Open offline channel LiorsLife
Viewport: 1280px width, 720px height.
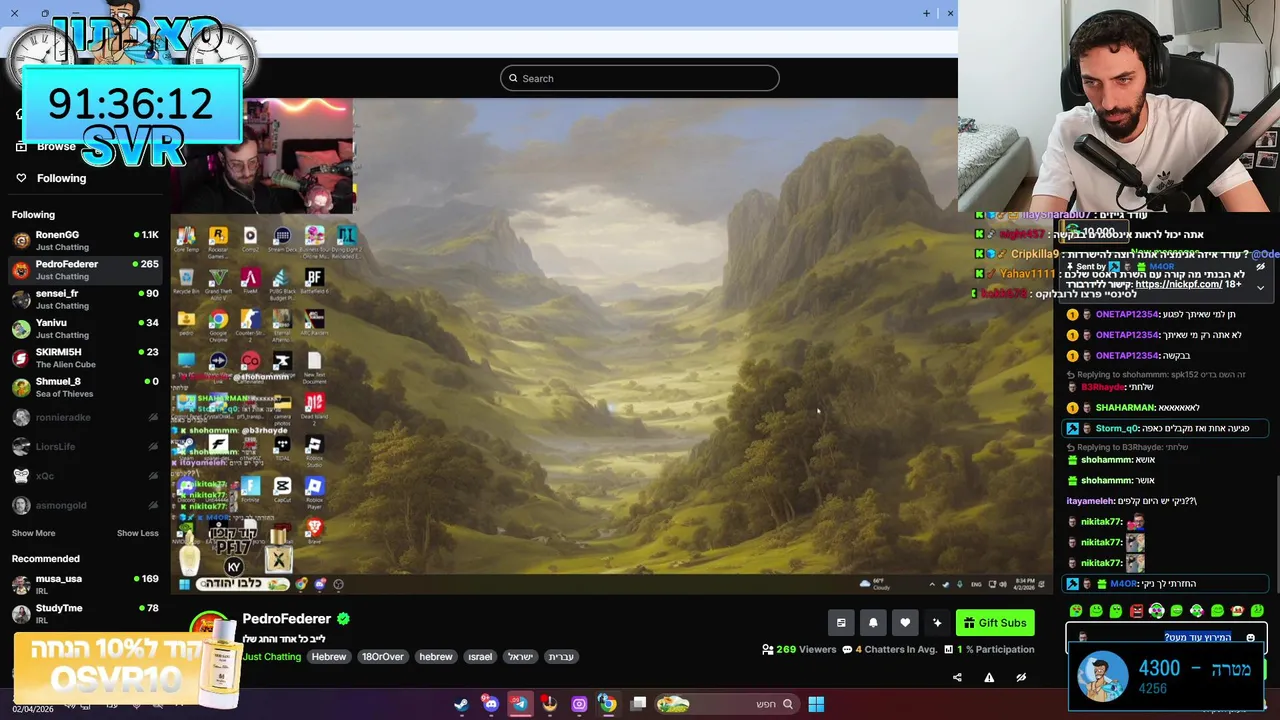pos(85,446)
